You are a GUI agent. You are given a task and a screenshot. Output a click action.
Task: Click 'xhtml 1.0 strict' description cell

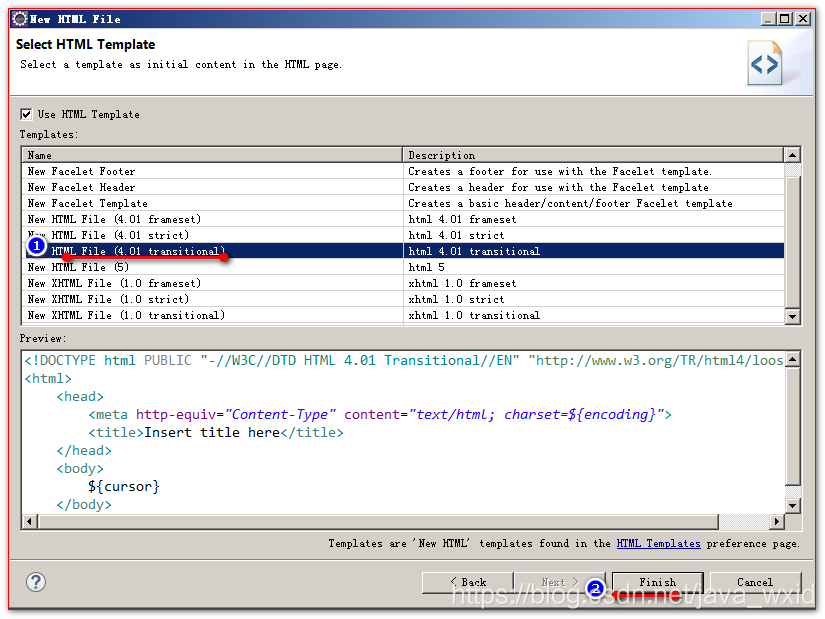(593, 299)
